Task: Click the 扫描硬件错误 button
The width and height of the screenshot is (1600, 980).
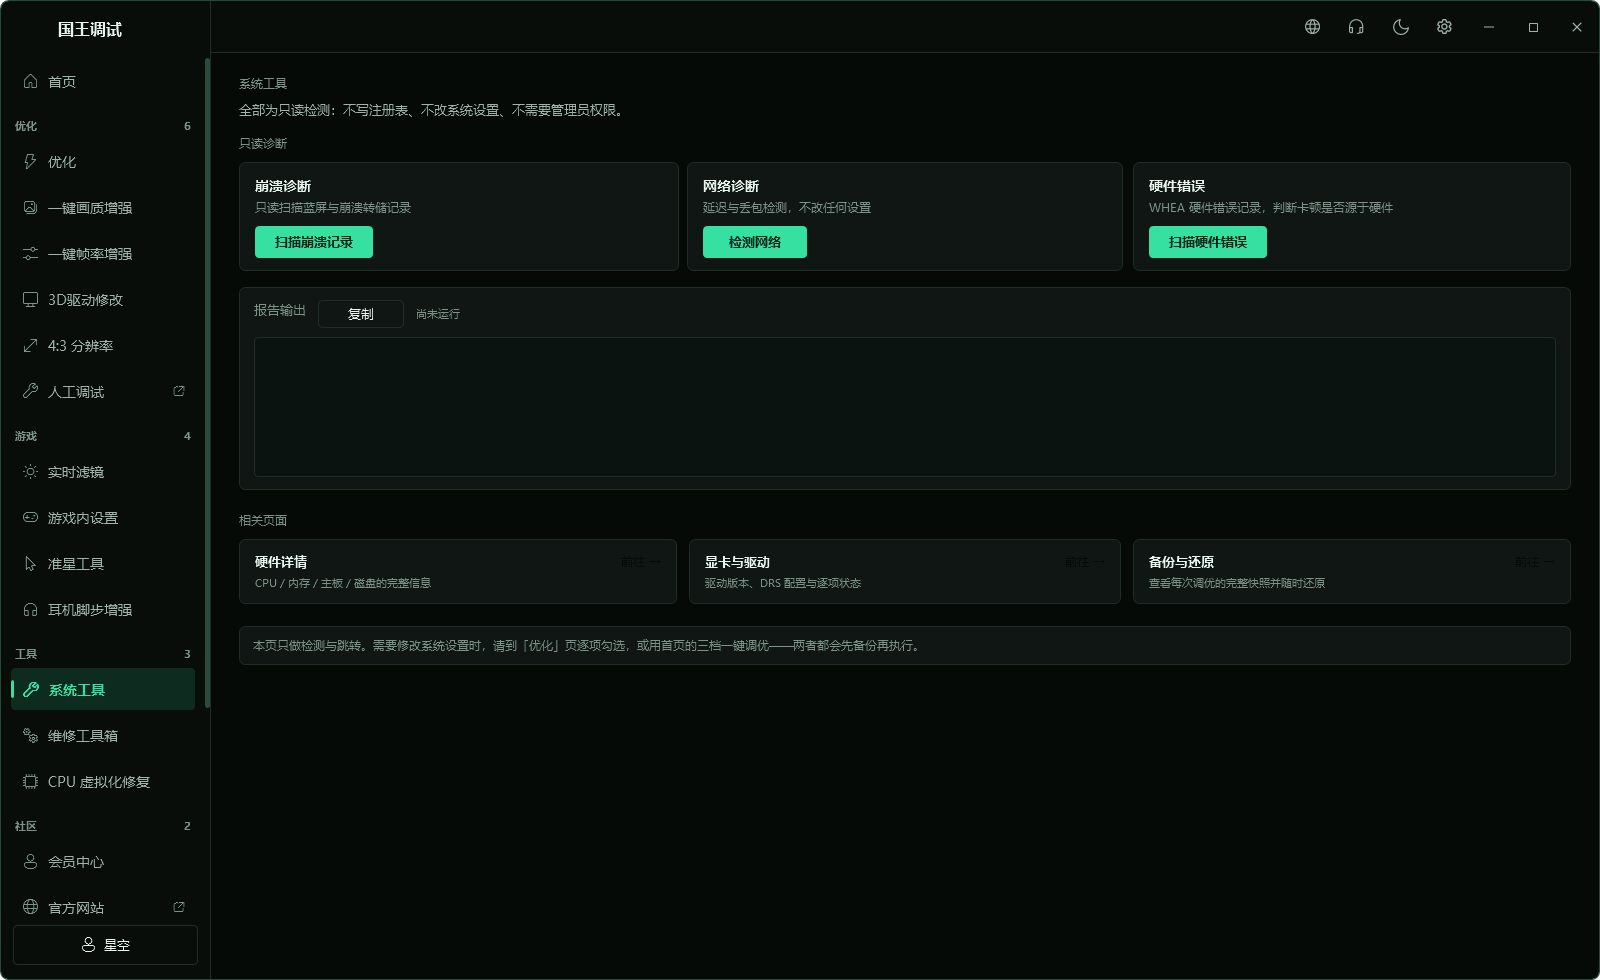Action: coord(1208,242)
